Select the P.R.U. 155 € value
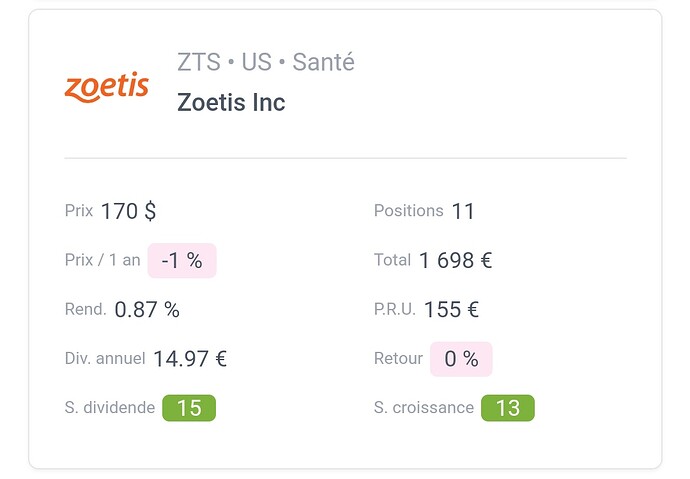The width and height of the screenshot is (690, 479). point(451,310)
